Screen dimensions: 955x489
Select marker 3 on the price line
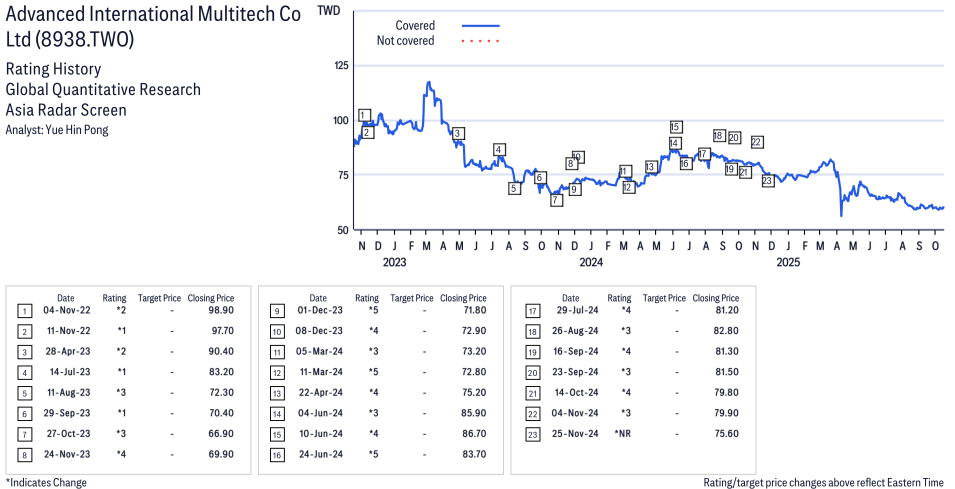458,133
